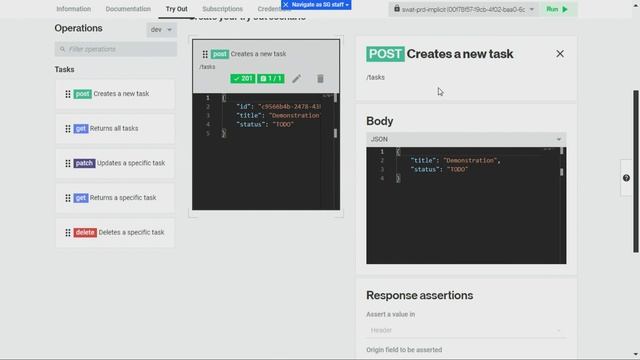Delete the scenario step with the trash icon
640x360 pixels.
click(x=320, y=78)
